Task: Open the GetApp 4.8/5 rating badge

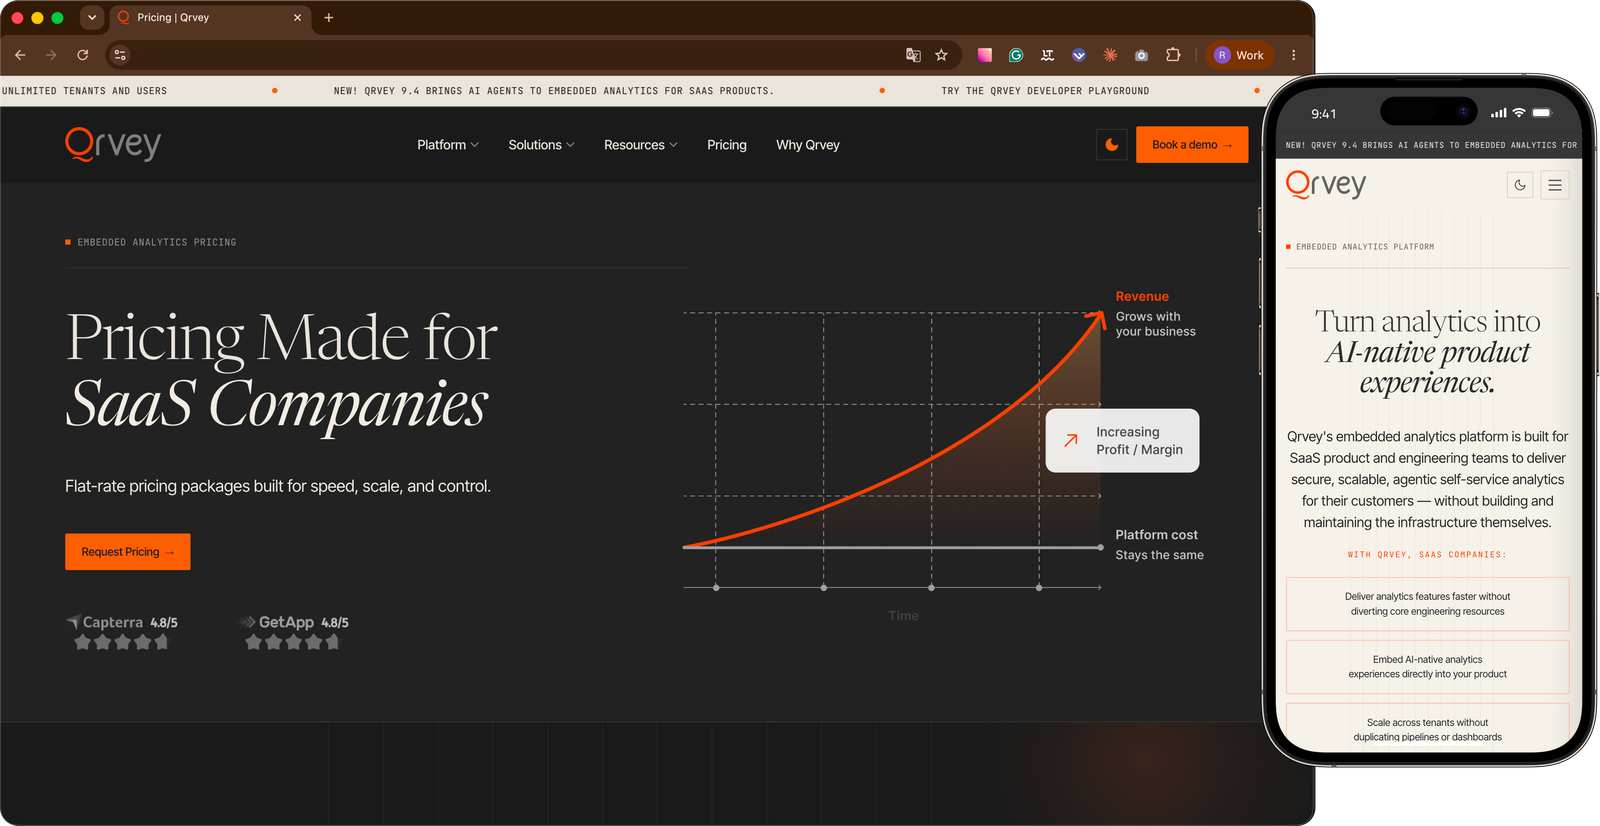Action: 294,632
